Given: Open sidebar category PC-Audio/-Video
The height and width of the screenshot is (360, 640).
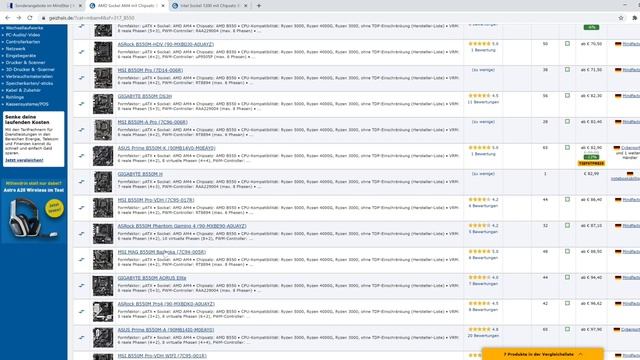Looking at the screenshot, I should [x=22, y=35].
